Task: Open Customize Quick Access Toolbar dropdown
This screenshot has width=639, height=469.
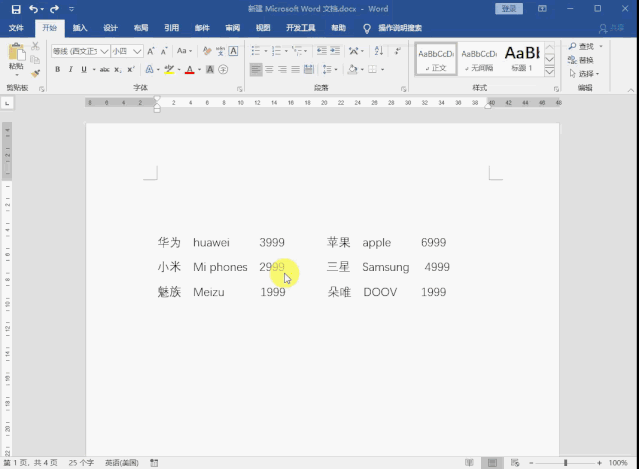Action: coord(71,9)
